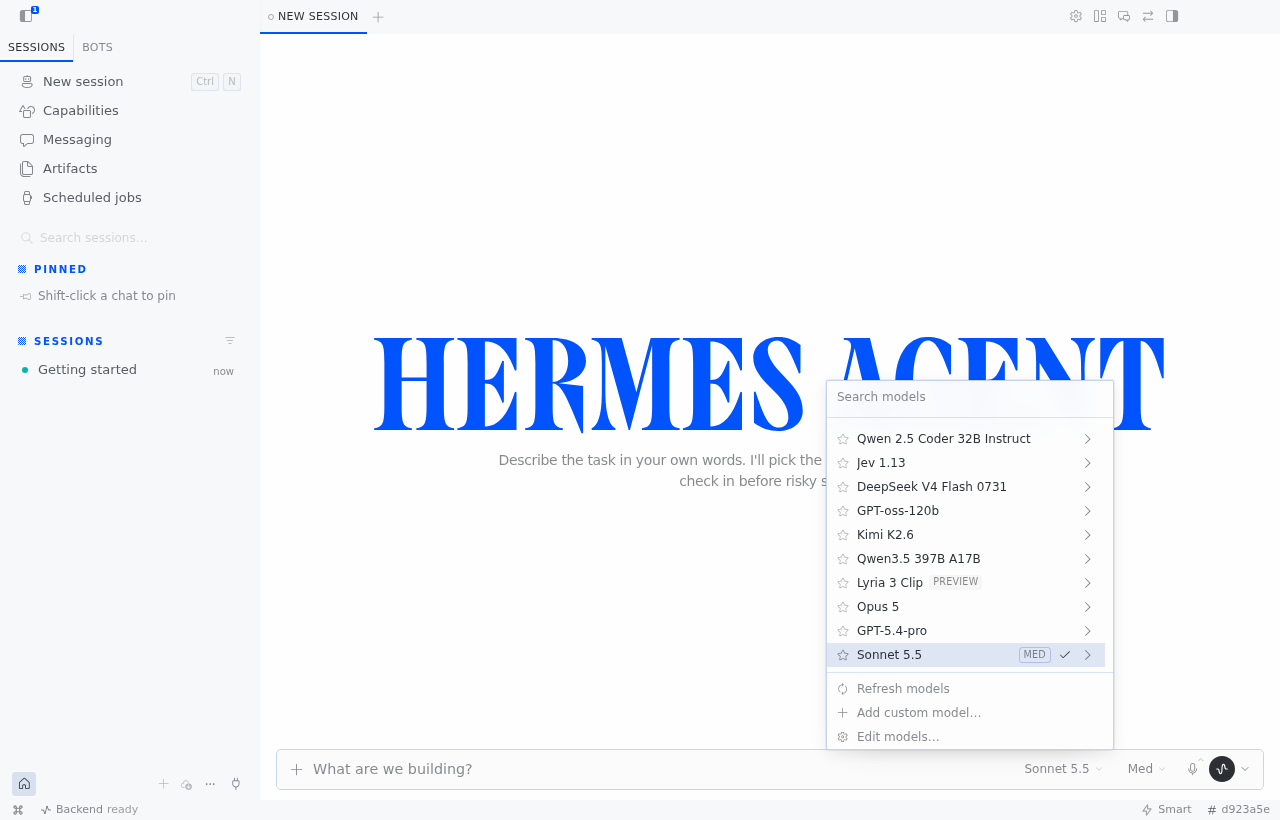Viewport: 1280px width, 820px height.
Task: Open the Getting started session
Action: pos(130,370)
